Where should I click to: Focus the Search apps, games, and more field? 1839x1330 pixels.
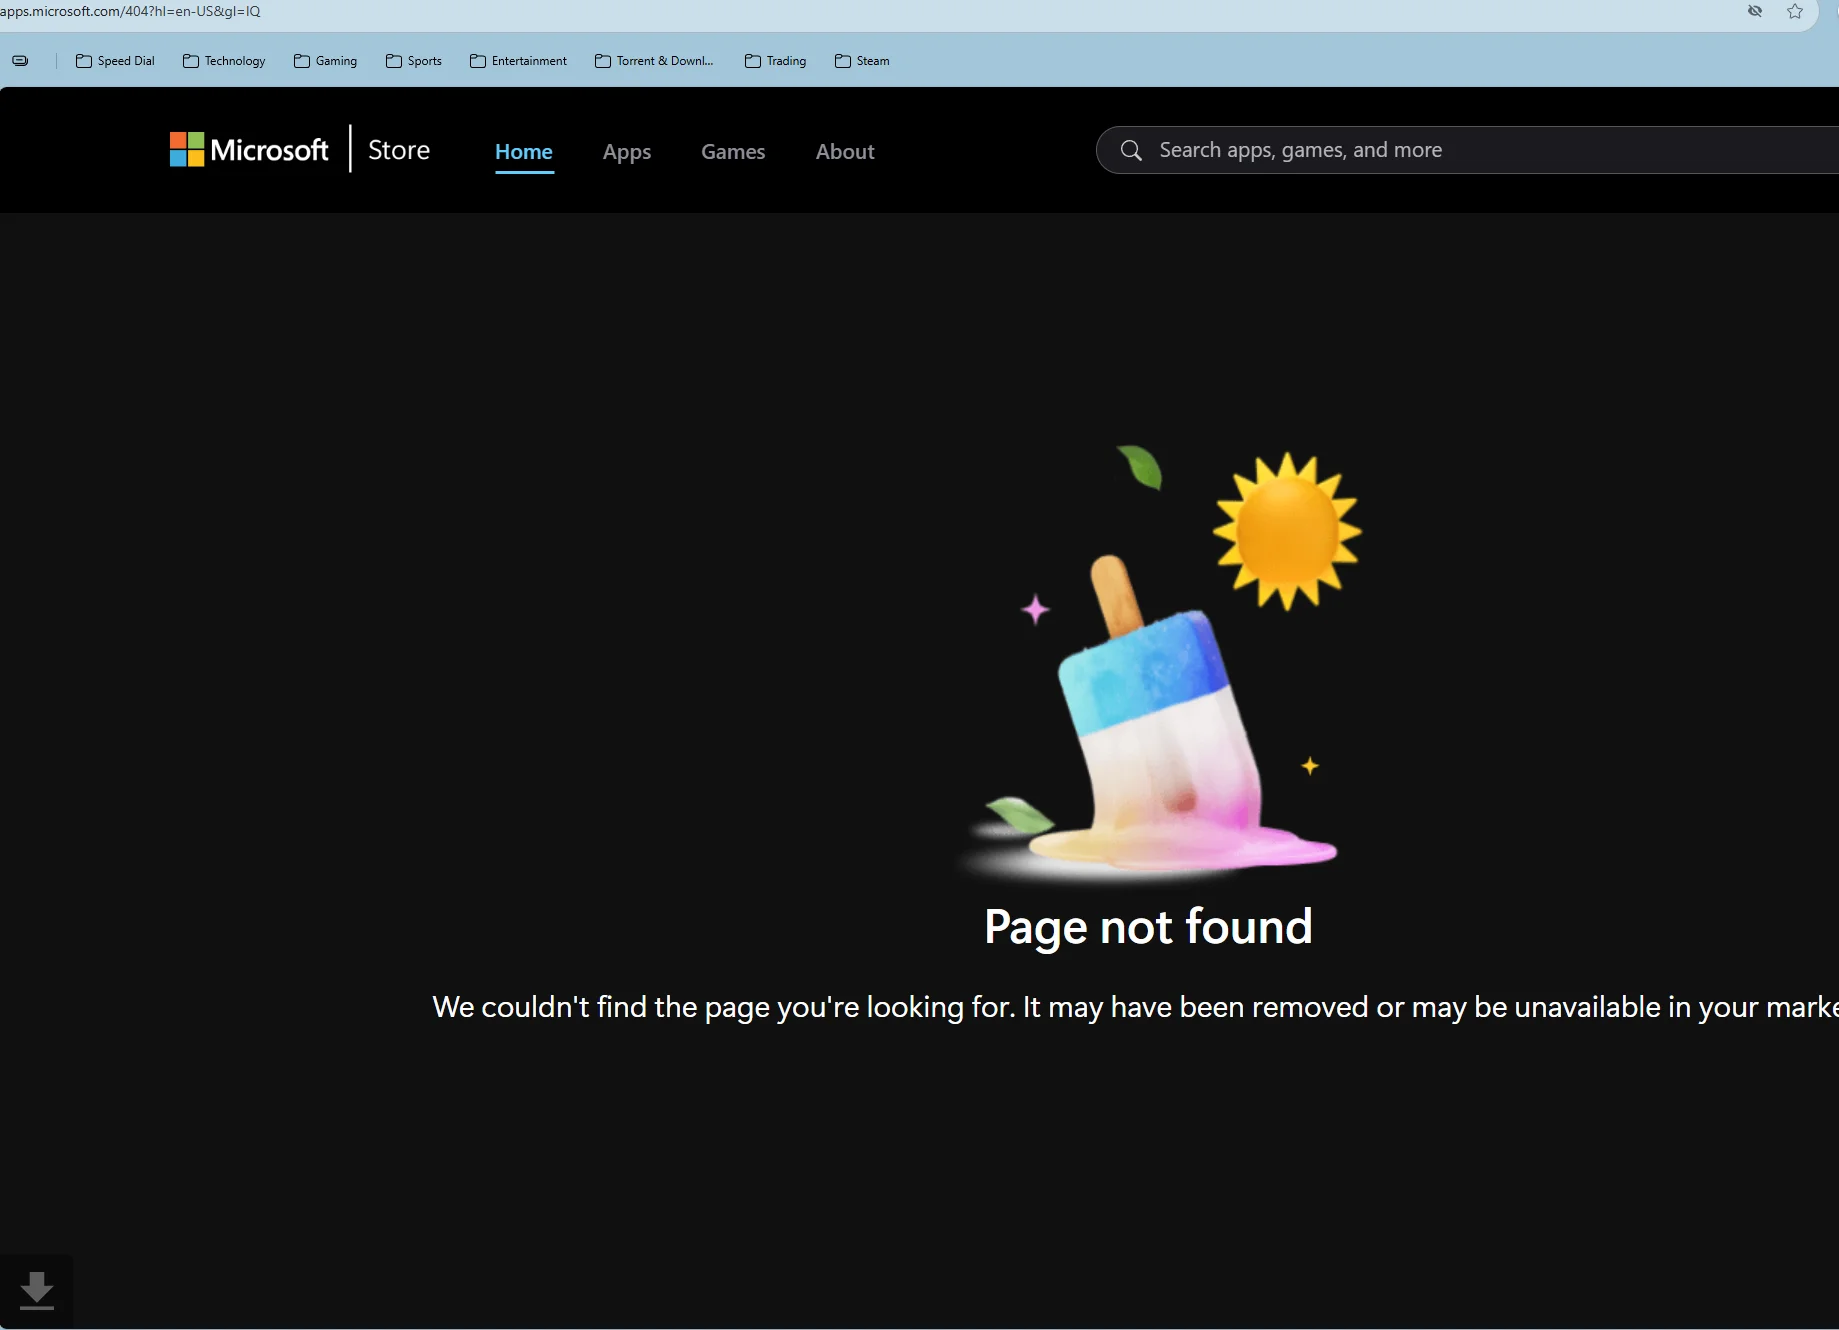(x=1467, y=150)
